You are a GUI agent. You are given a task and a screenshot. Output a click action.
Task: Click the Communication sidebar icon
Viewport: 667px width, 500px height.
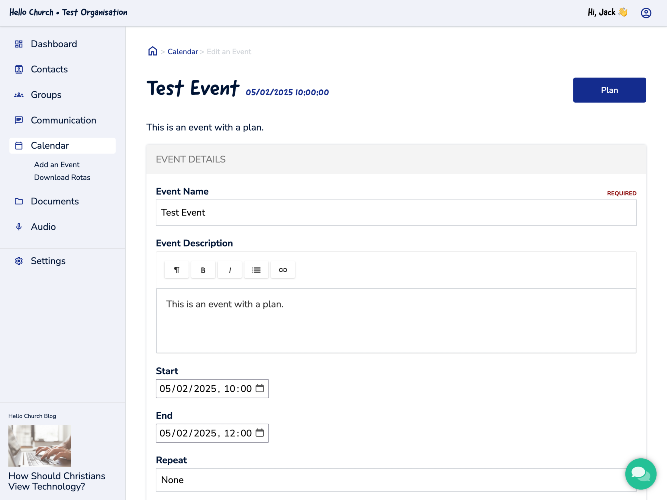19,120
